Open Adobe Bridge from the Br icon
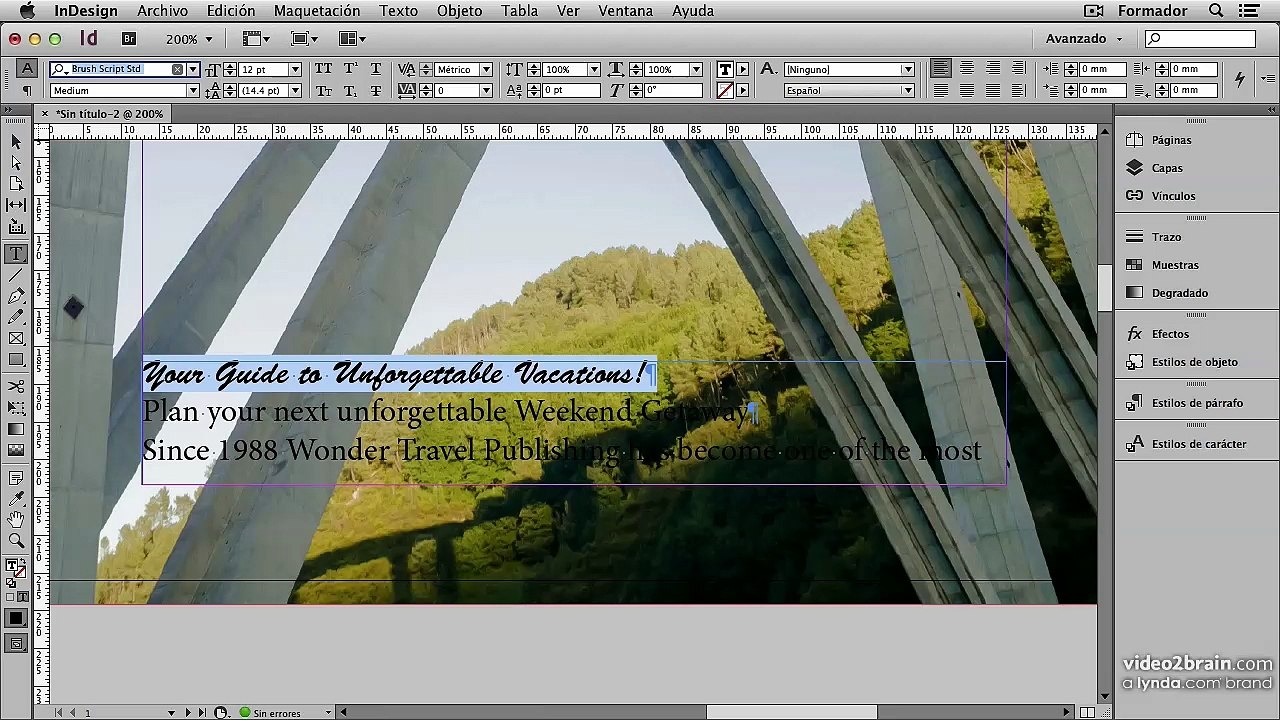Image resolution: width=1280 pixels, height=720 pixels. [x=129, y=39]
